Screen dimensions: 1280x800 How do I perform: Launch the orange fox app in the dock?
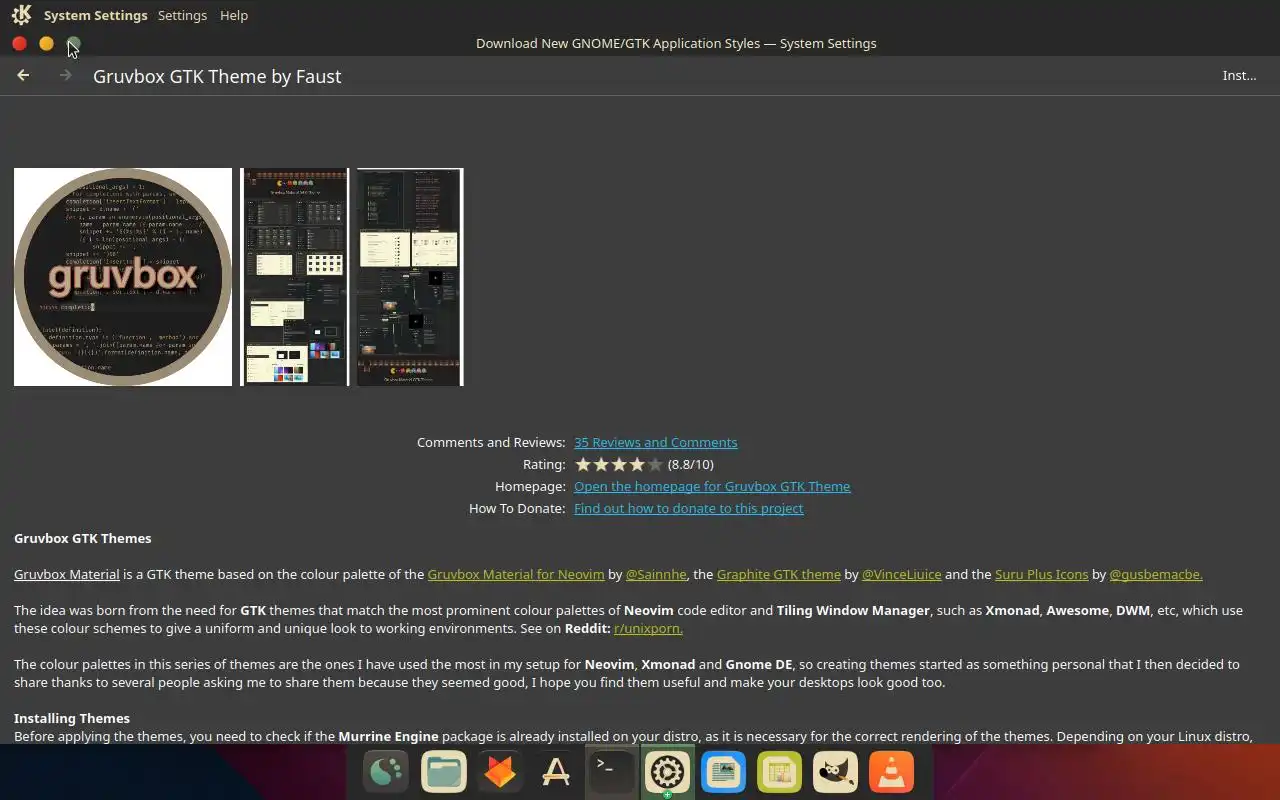pyautogui.click(x=499, y=772)
